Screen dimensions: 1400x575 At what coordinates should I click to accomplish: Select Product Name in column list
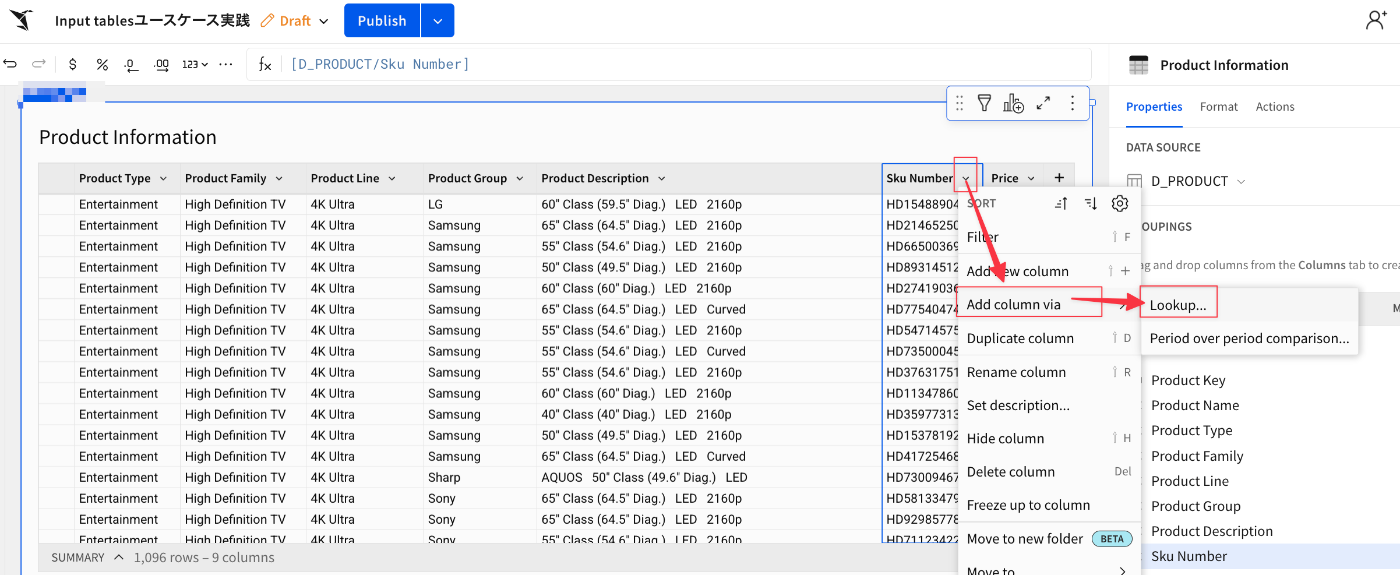(1195, 405)
